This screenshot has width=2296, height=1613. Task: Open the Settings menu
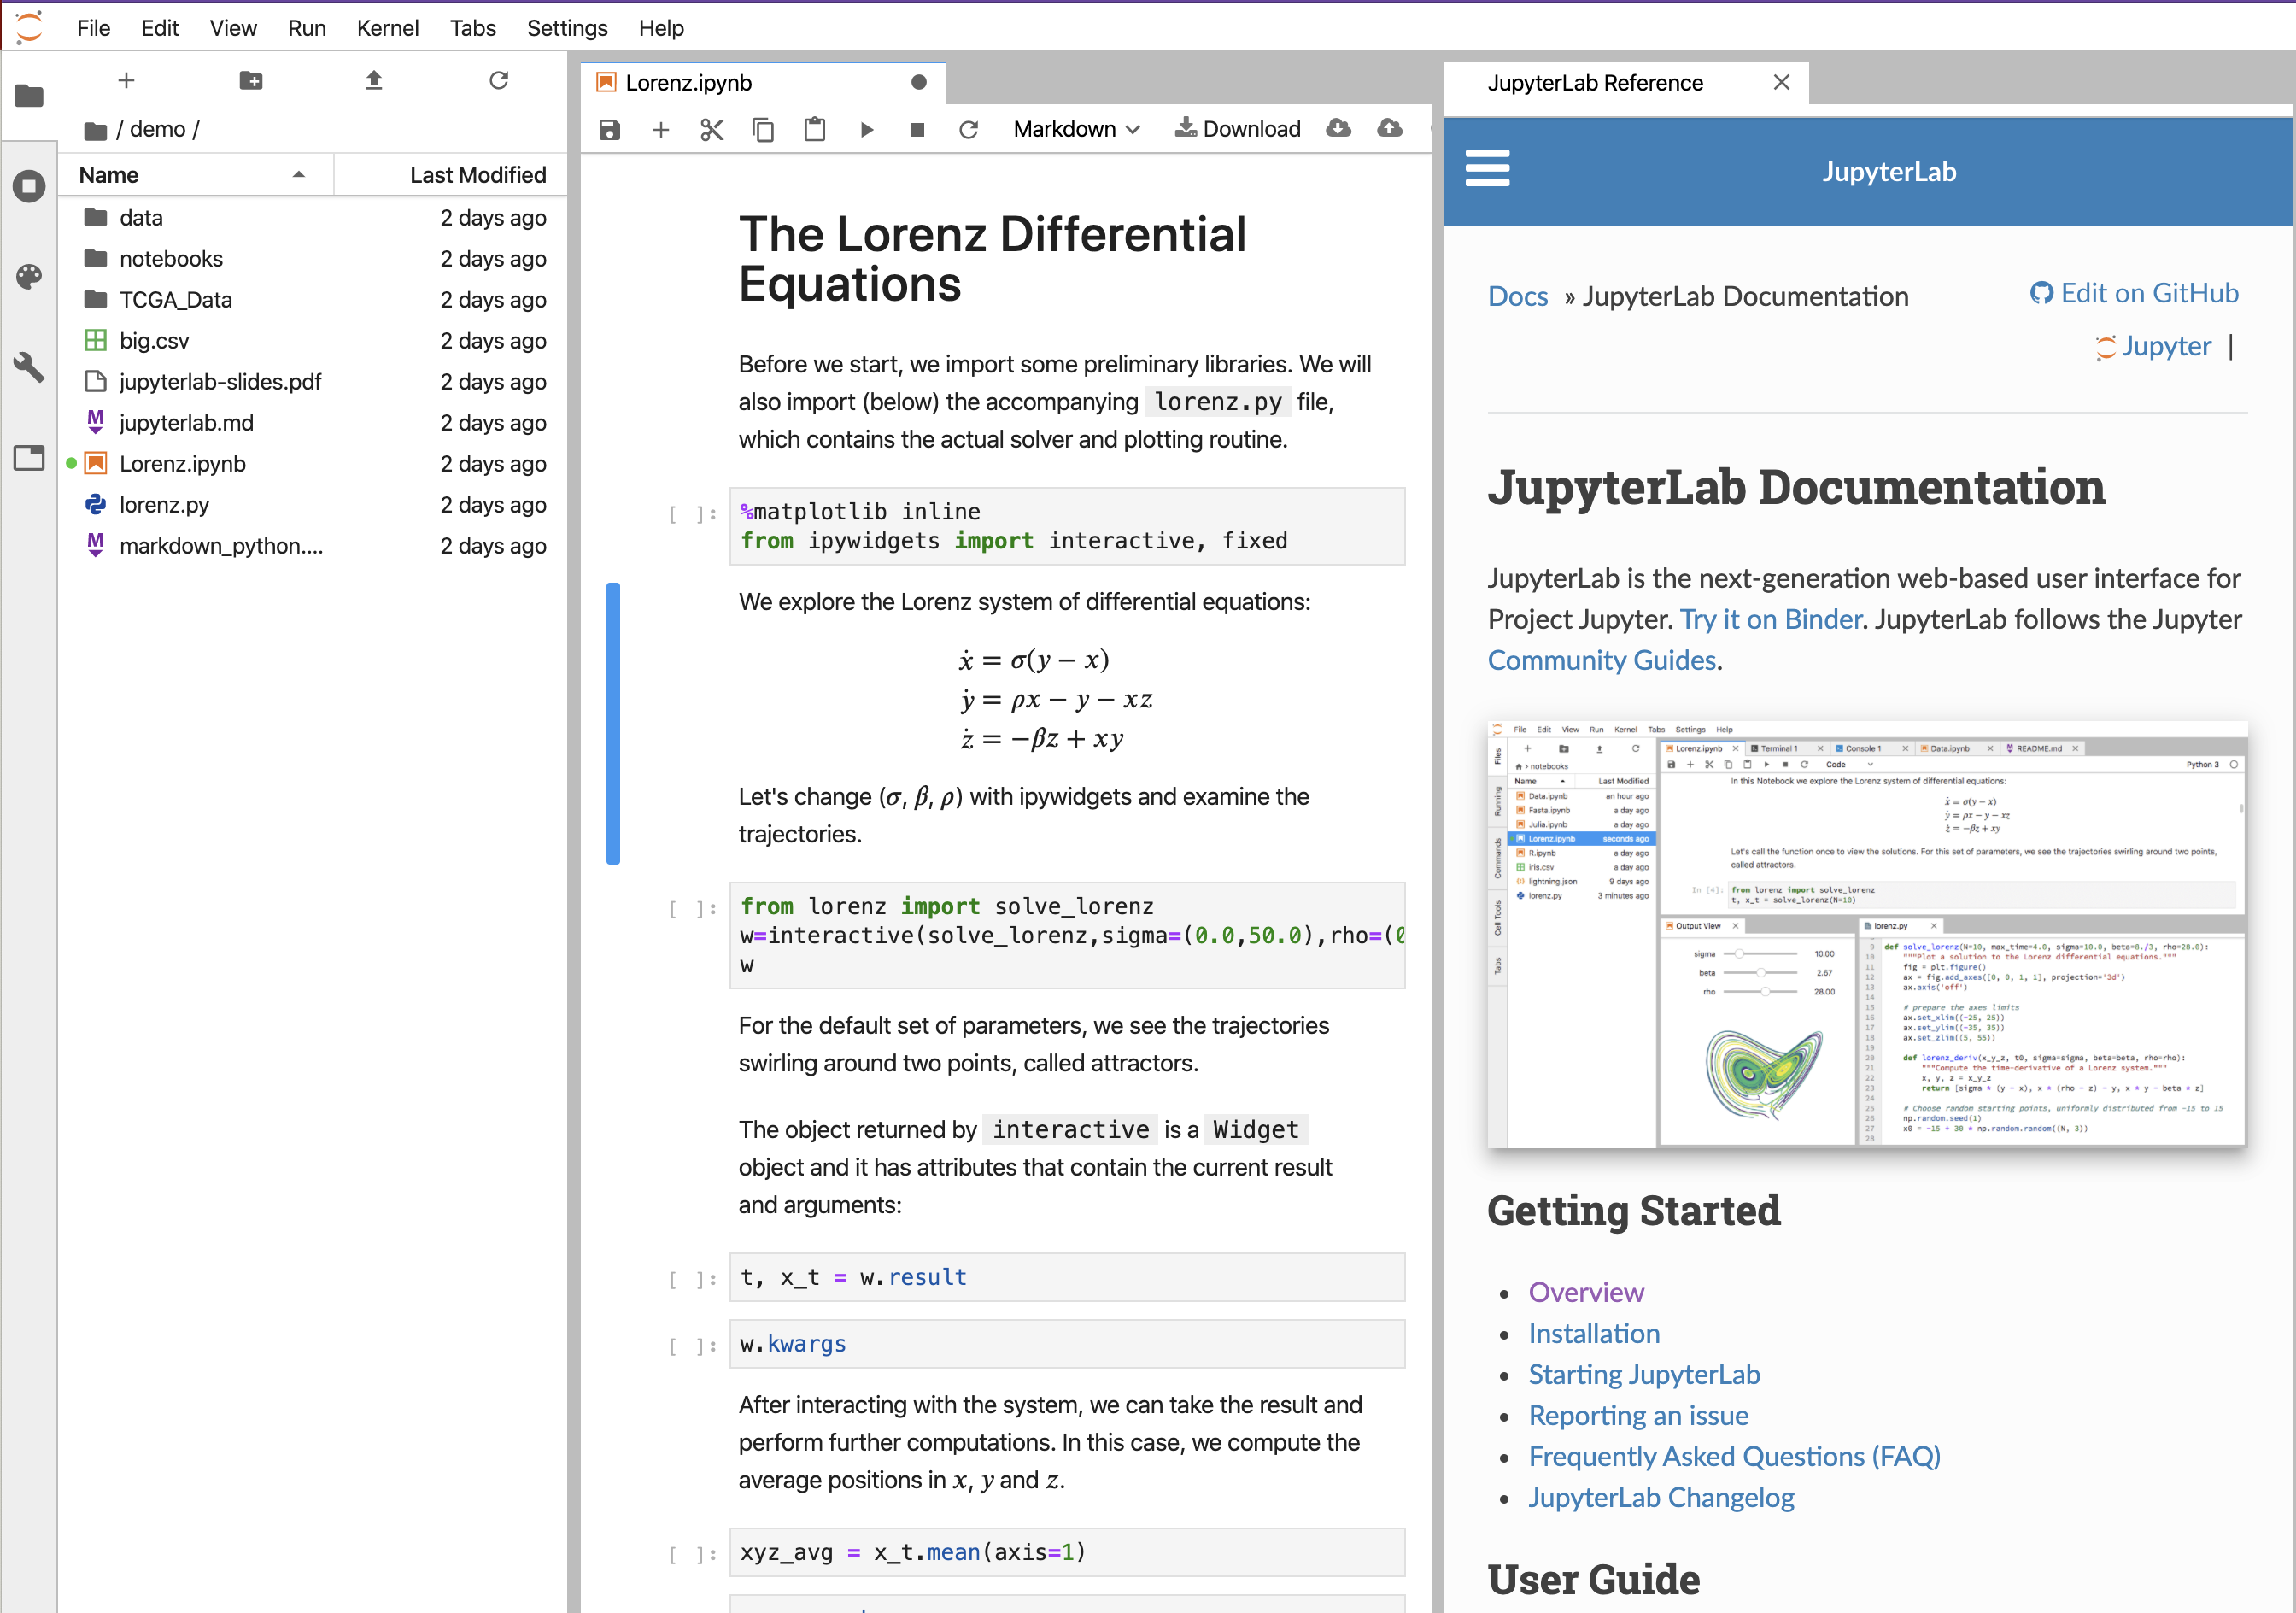click(x=567, y=28)
